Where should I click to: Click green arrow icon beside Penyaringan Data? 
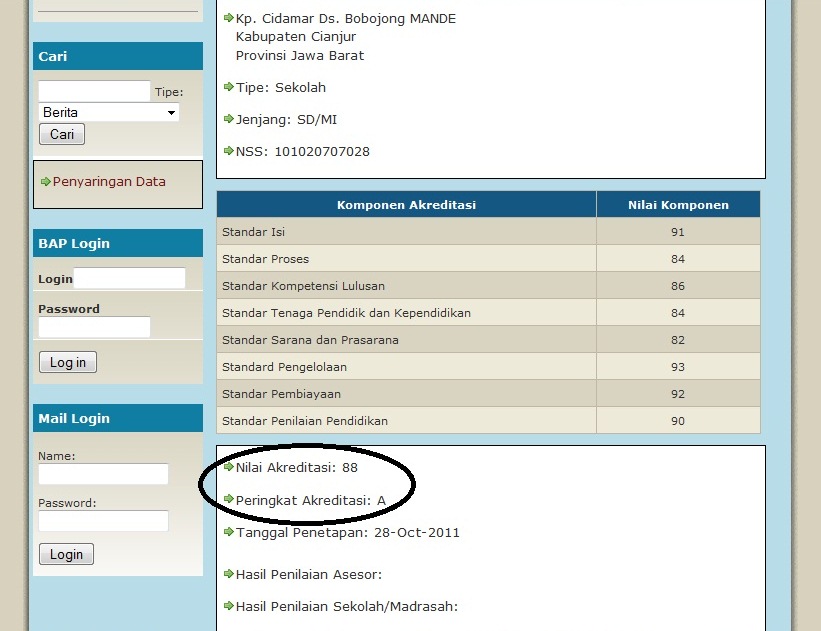(x=46, y=182)
